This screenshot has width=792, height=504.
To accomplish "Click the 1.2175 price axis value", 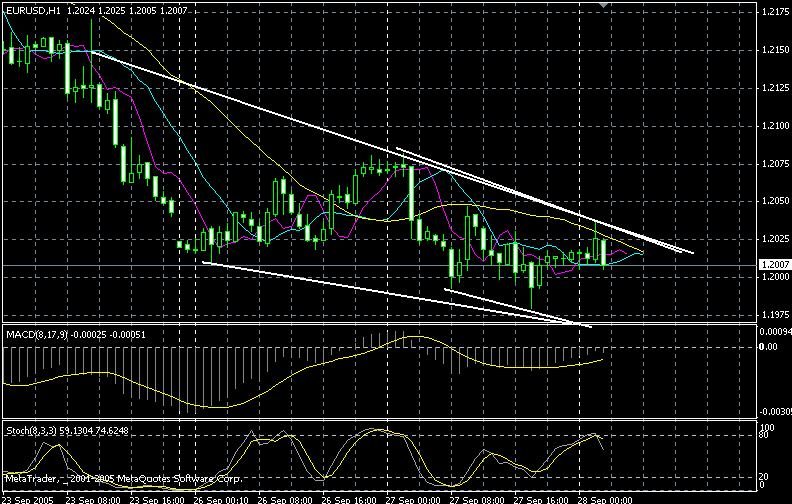I will (x=775, y=11).
